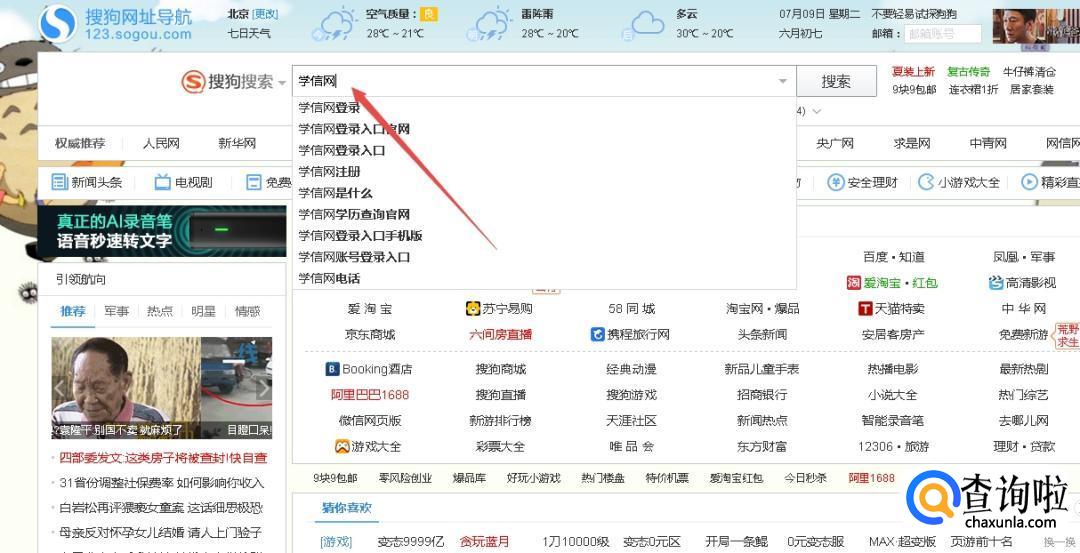Switch to the 明星 news tab
1080x553 pixels.
tap(203, 311)
